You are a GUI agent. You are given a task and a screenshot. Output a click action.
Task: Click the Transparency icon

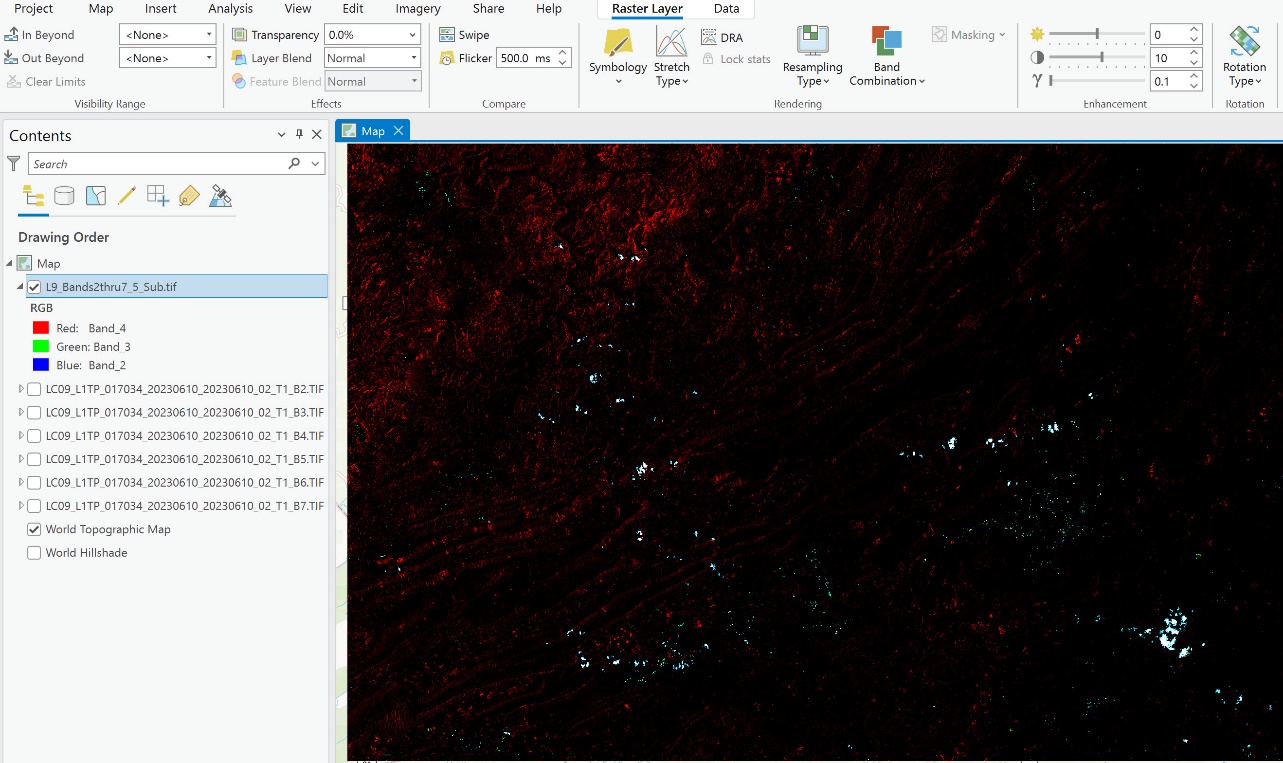click(x=239, y=35)
